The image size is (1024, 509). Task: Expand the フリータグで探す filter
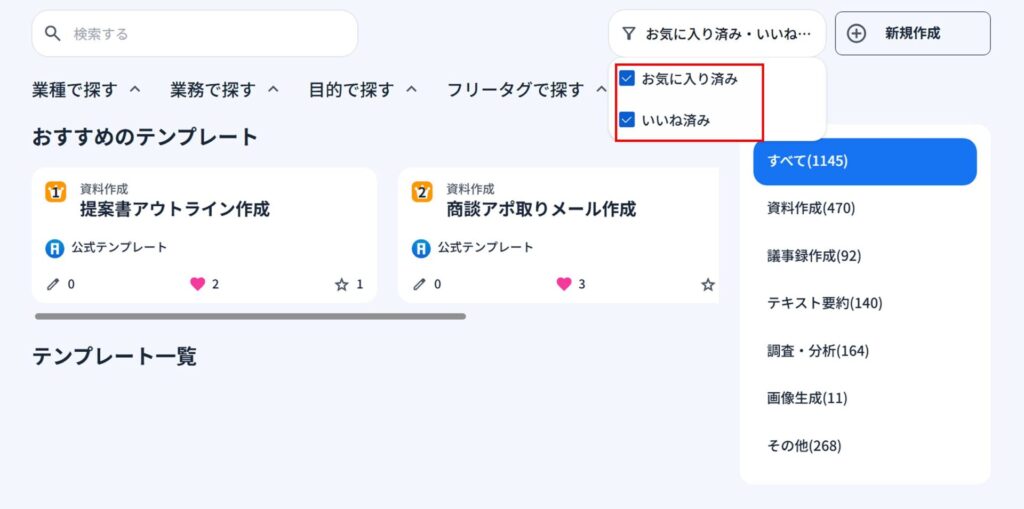coord(527,90)
